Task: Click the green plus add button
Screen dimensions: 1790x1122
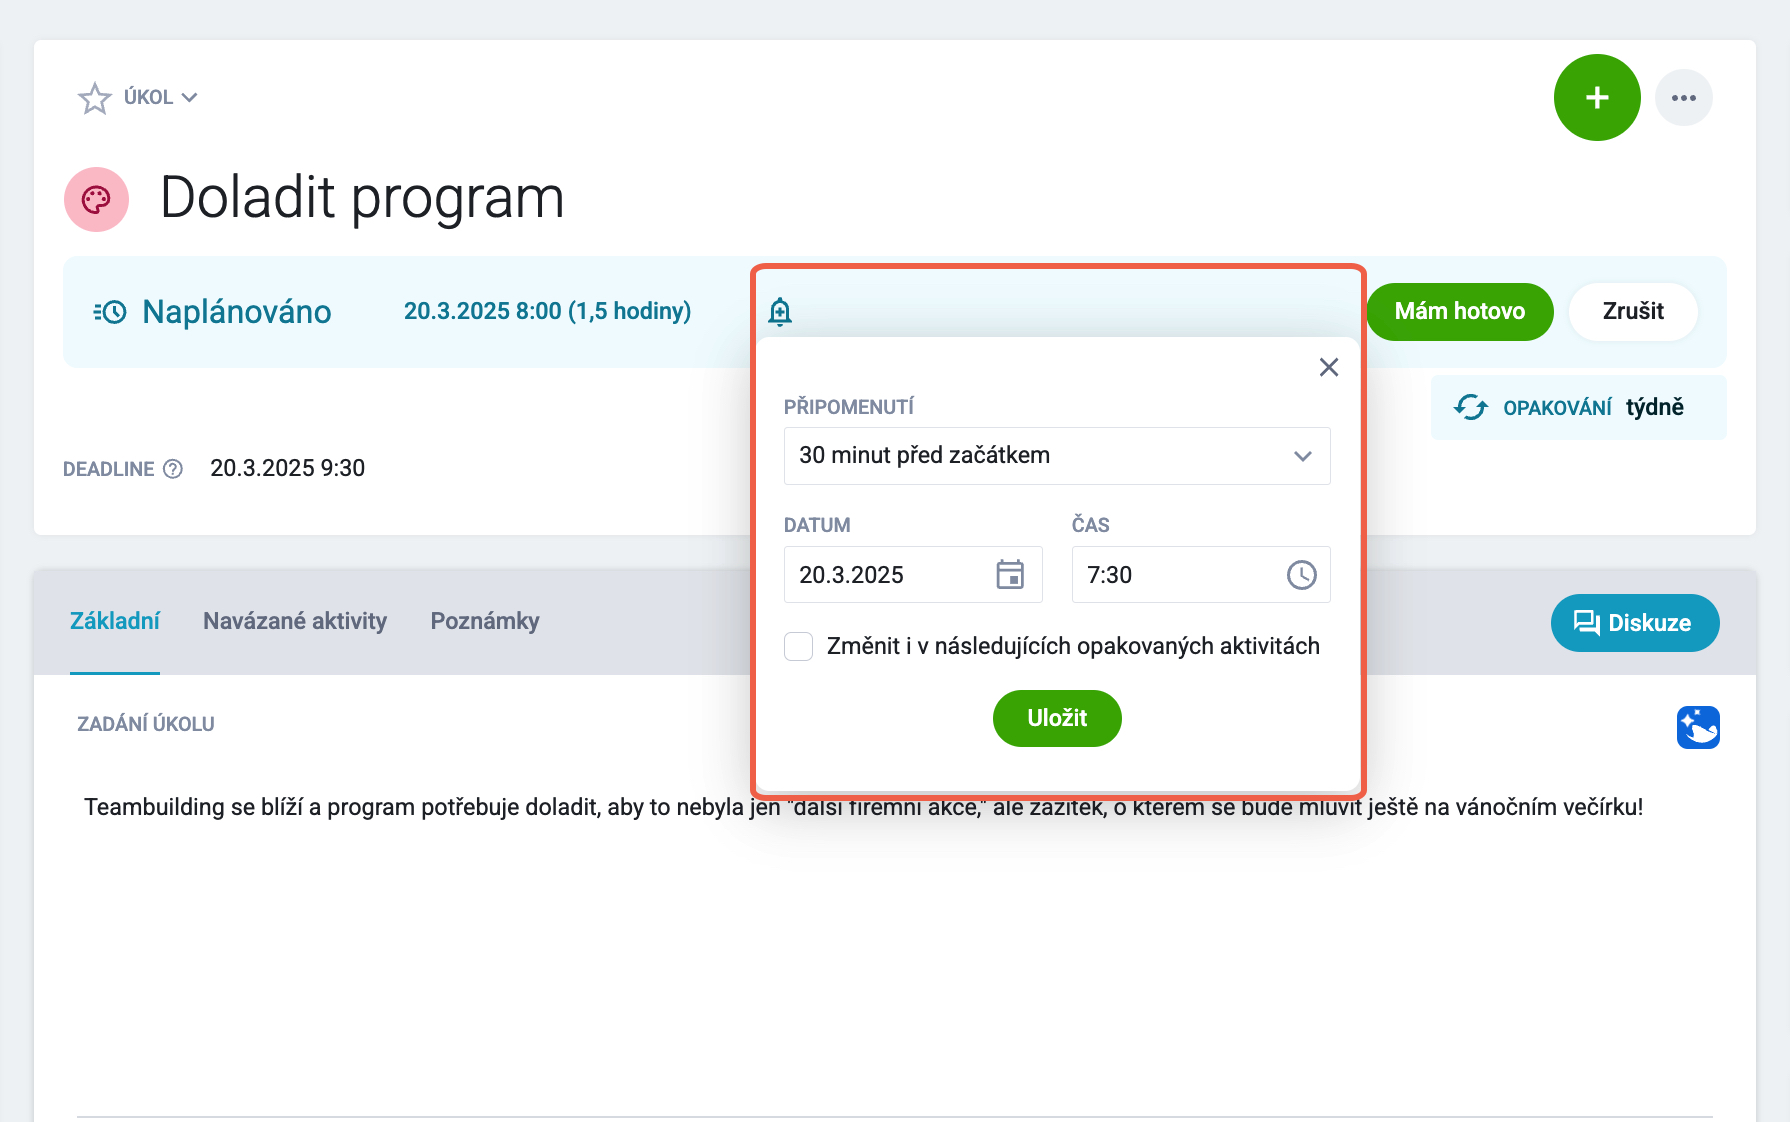Action: pyautogui.click(x=1597, y=98)
